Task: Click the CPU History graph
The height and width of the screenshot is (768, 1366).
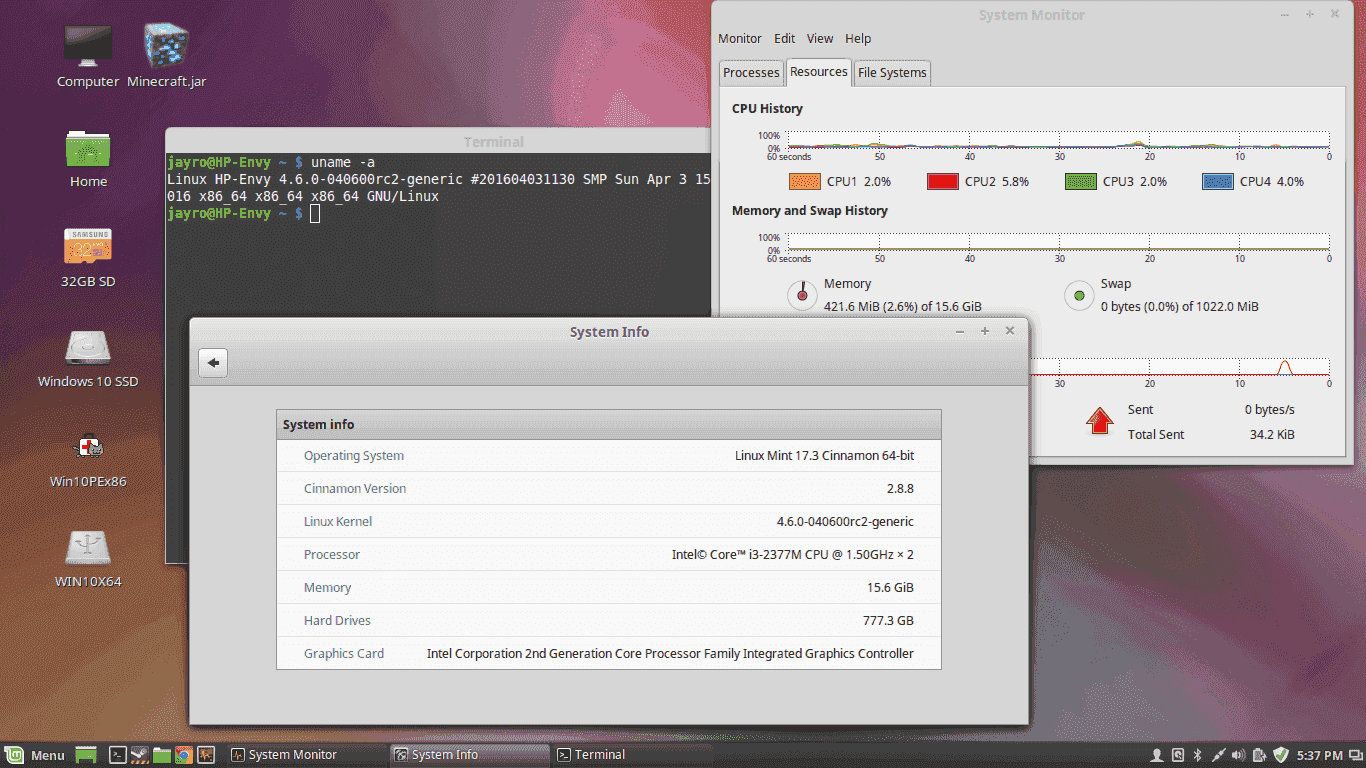Action: point(1058,140)
